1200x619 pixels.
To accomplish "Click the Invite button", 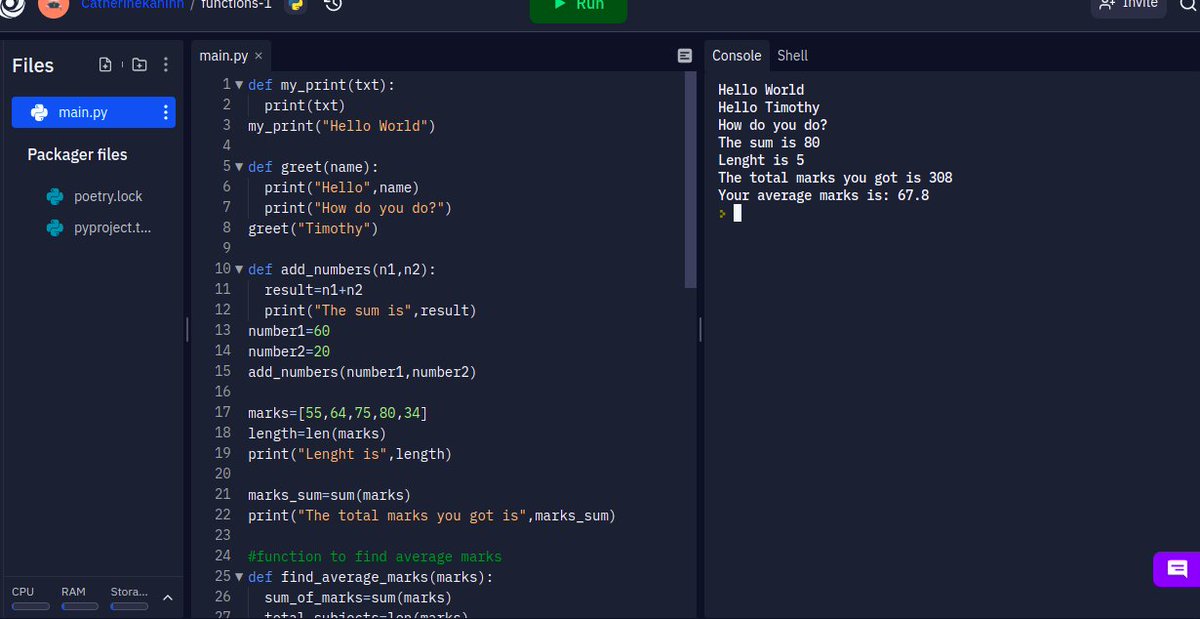I will pos(1128,6).
